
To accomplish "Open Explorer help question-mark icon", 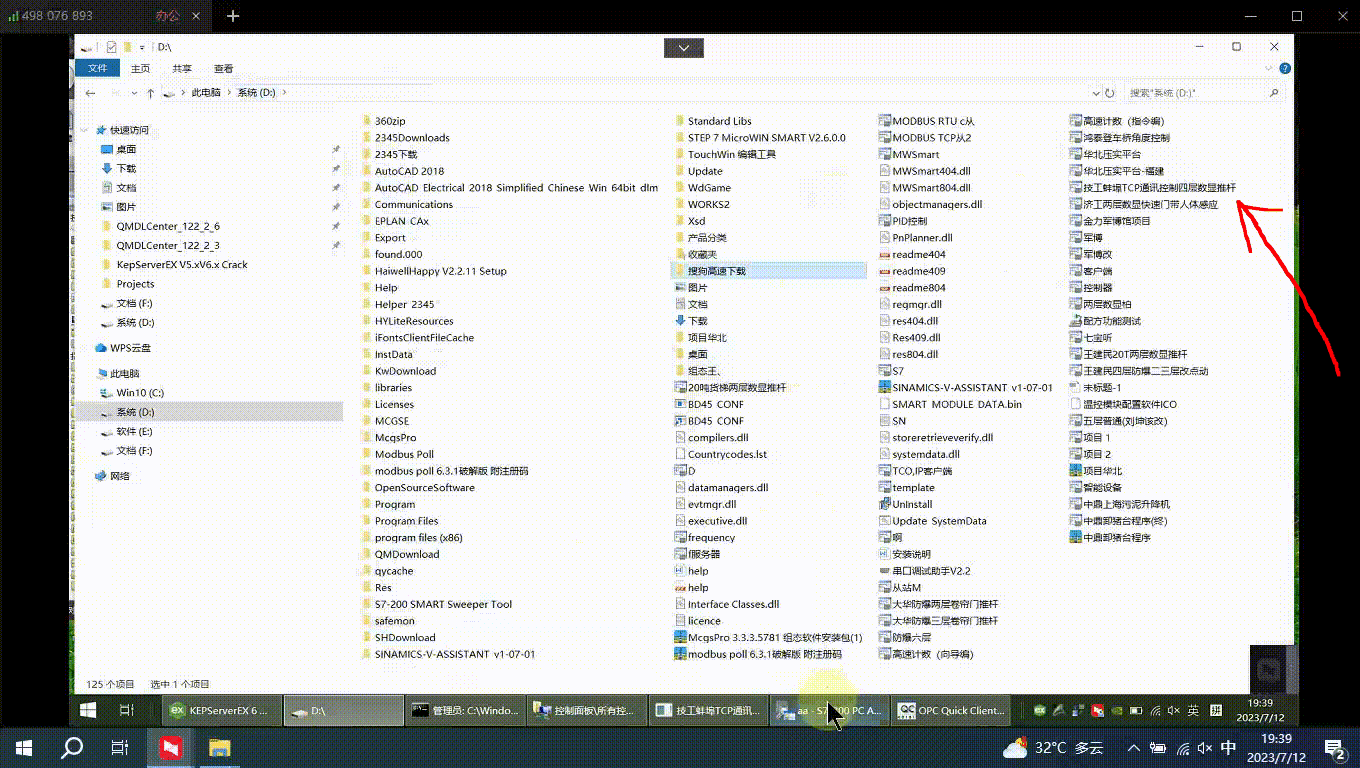I will click(1285, 68).
